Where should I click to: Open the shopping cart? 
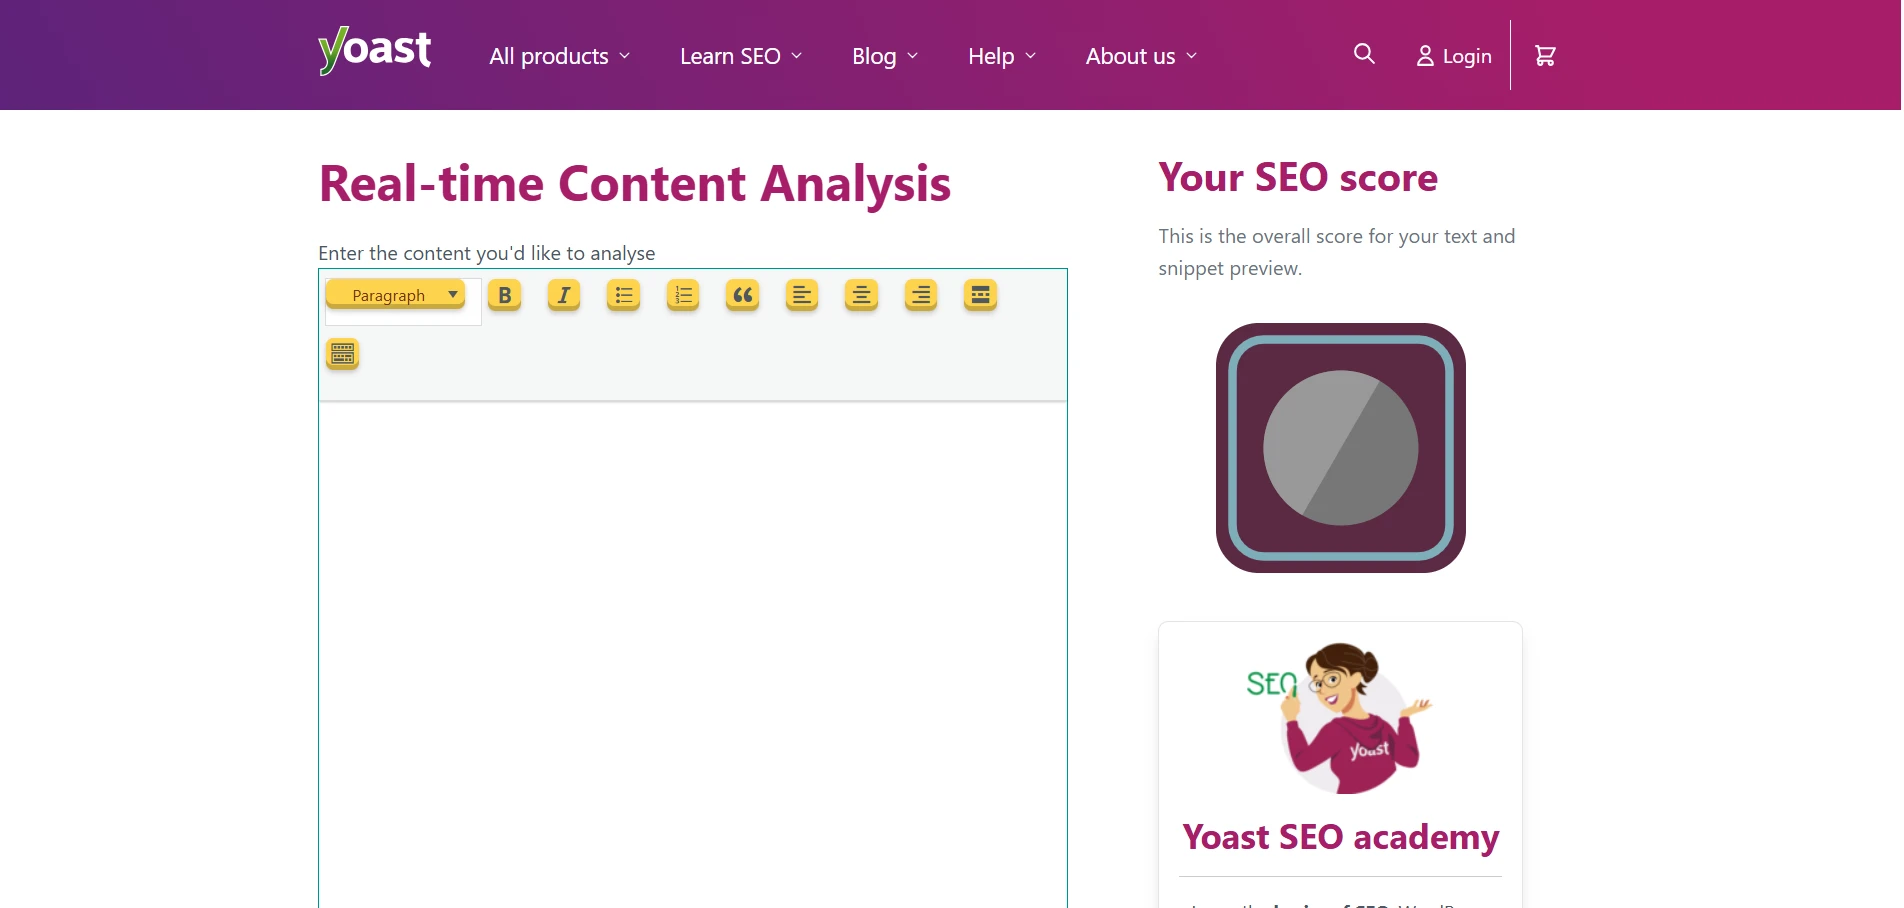point(1544,55)
